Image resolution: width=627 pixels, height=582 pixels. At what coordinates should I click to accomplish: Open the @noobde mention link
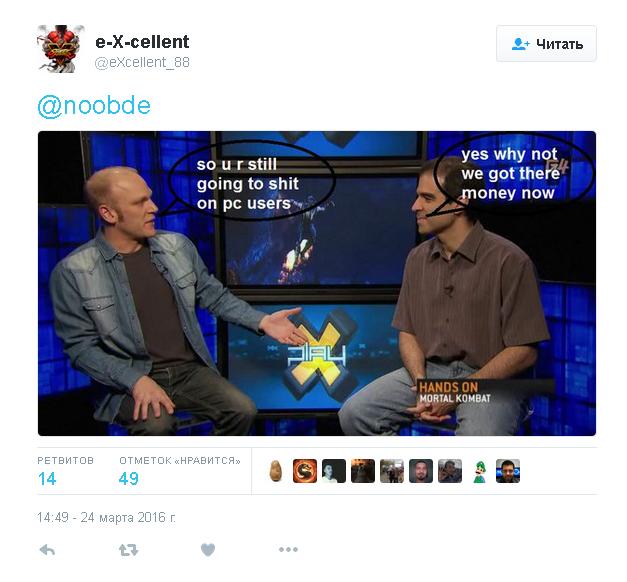[94, 106]
